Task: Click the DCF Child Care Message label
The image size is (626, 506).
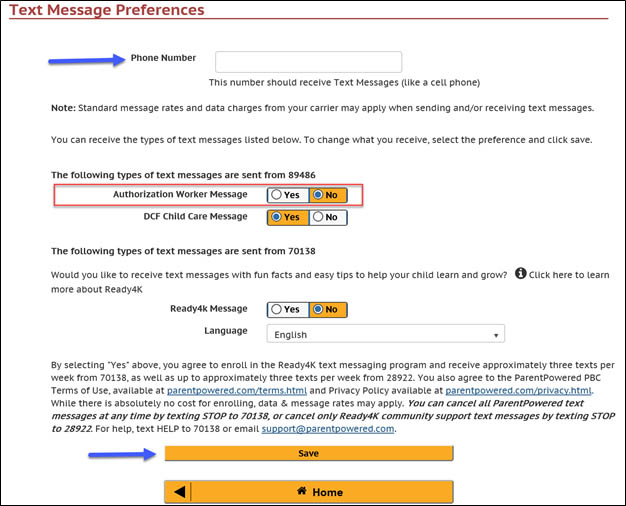Action: (x=196, y=216)
